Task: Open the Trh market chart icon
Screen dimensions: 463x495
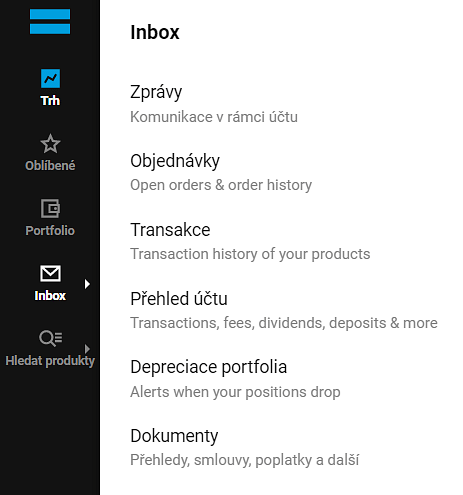Action: pos(50,79)
